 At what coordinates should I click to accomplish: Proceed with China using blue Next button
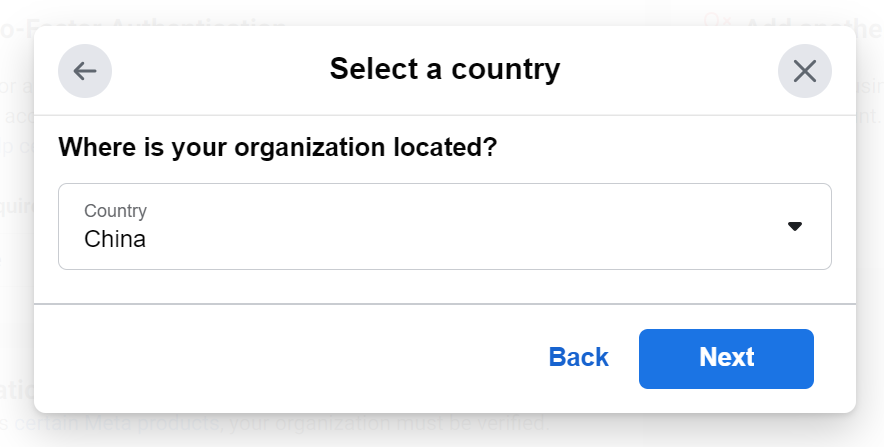726,359
